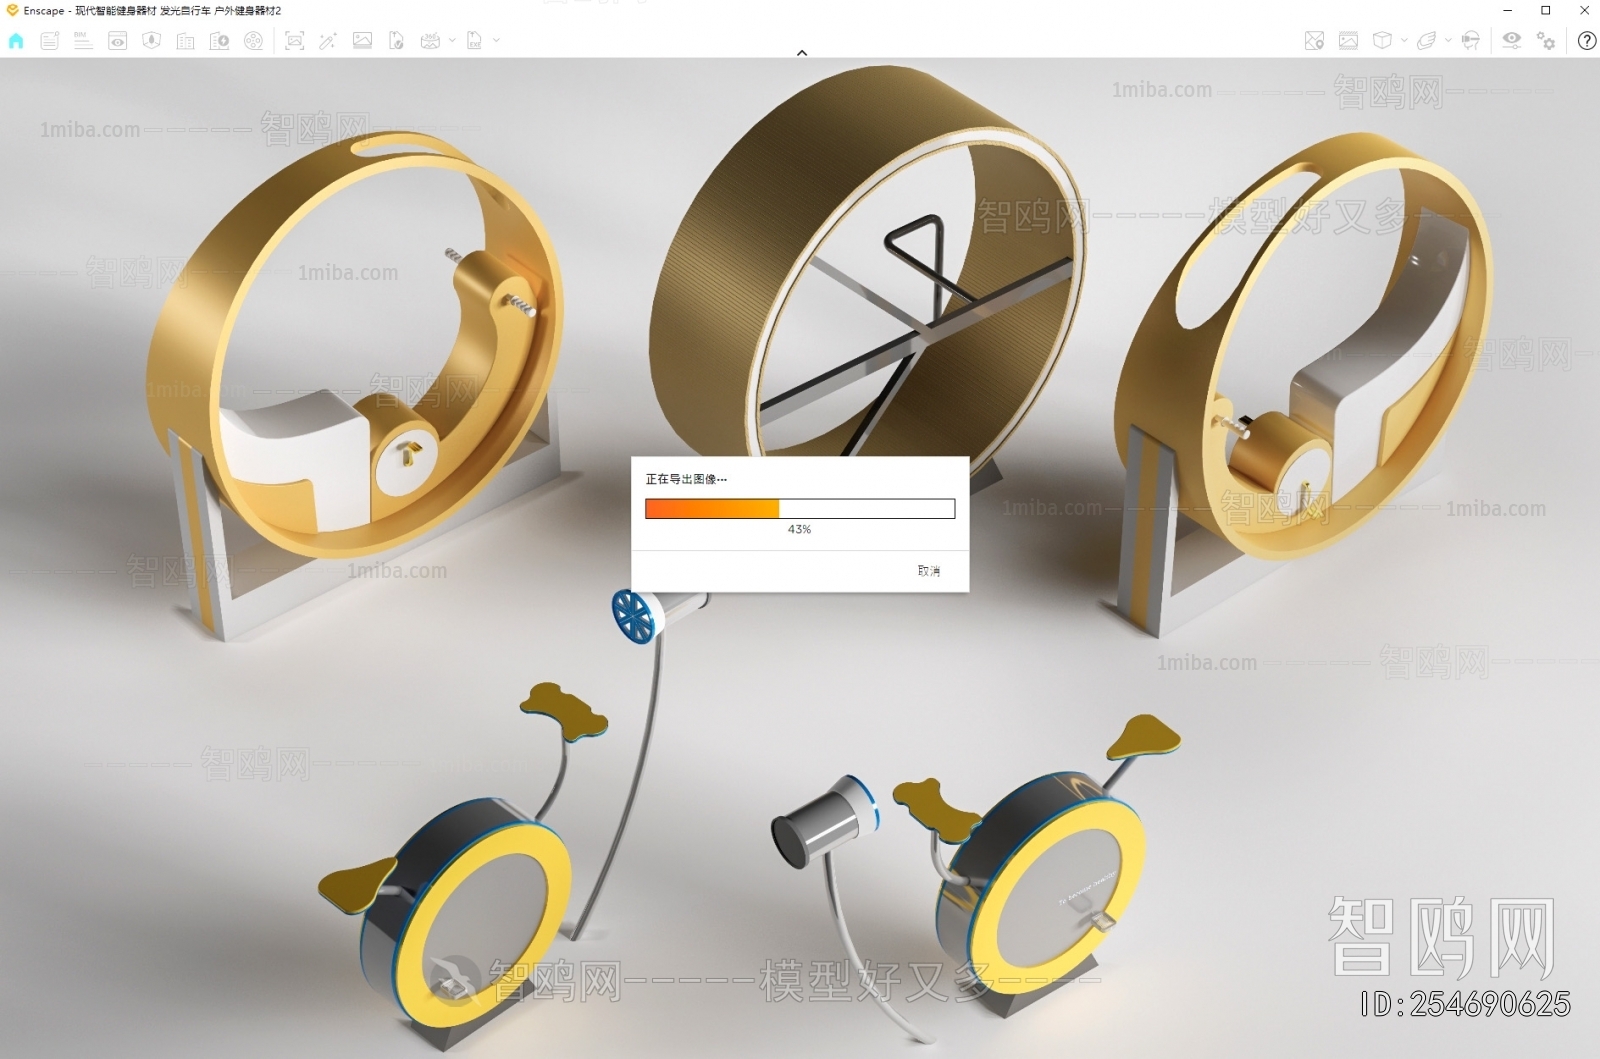The height and width of the screenshot is (1059, 1600).
Task: Collapse the toolbar with the top chevron
Action: [x=801, y=53]
